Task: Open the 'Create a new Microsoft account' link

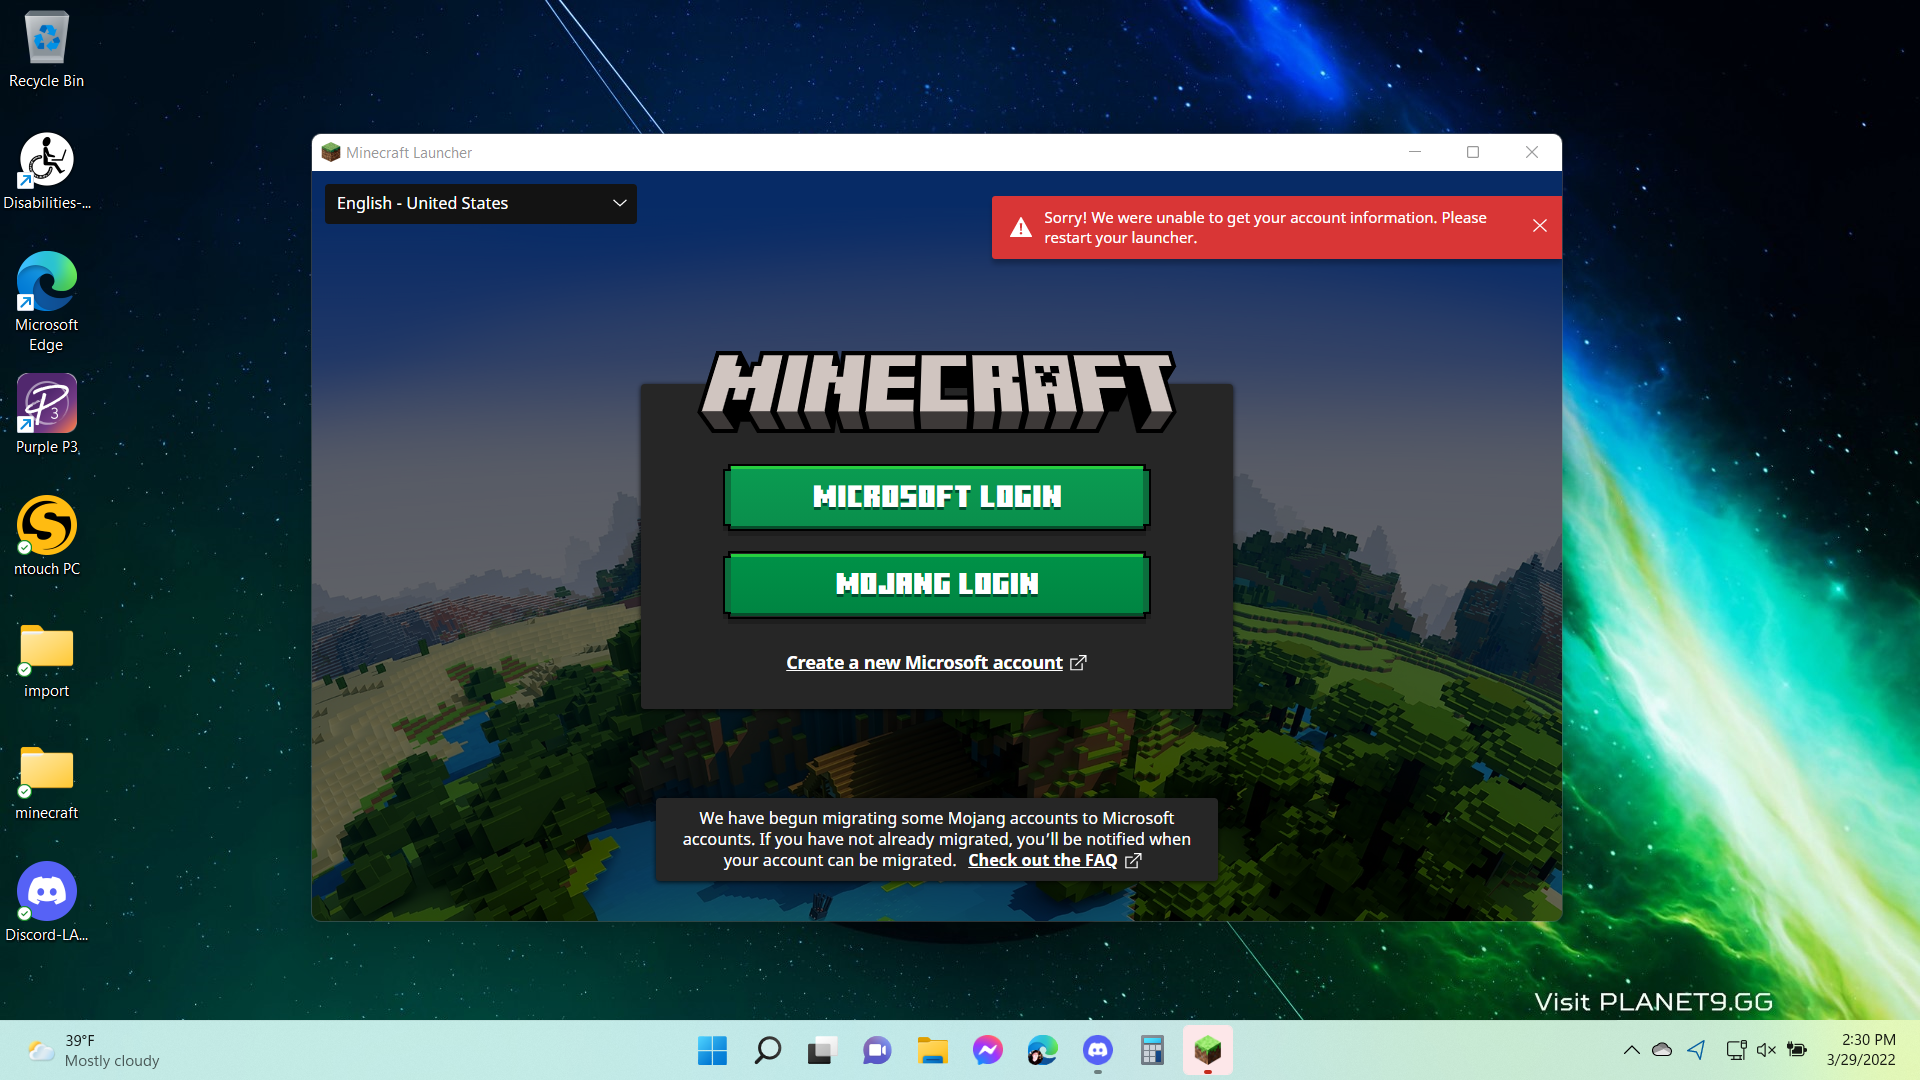Action: [x=924, y=663]
